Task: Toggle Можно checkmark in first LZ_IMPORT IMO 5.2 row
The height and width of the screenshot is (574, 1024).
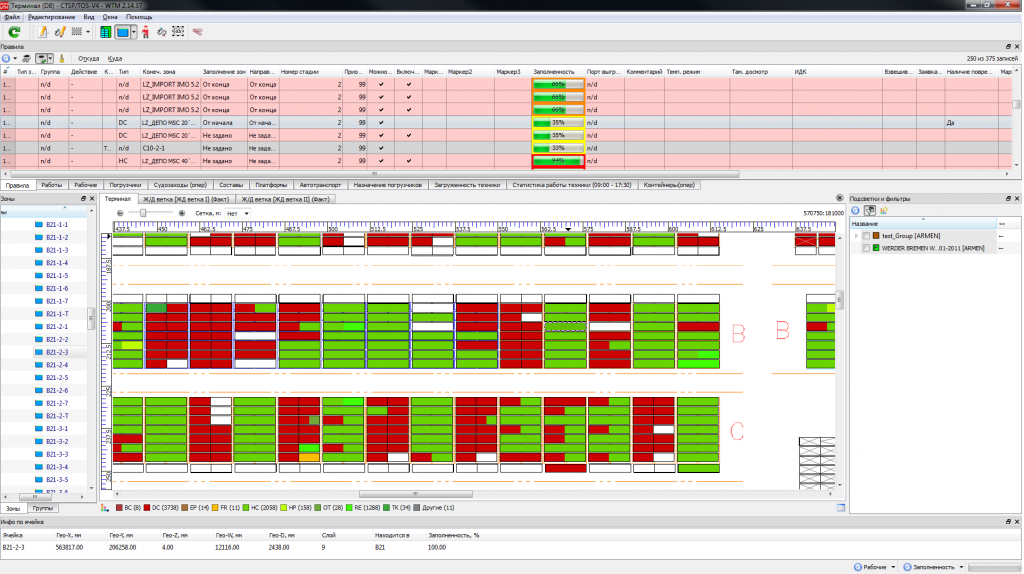Action: tap(381, 84)
